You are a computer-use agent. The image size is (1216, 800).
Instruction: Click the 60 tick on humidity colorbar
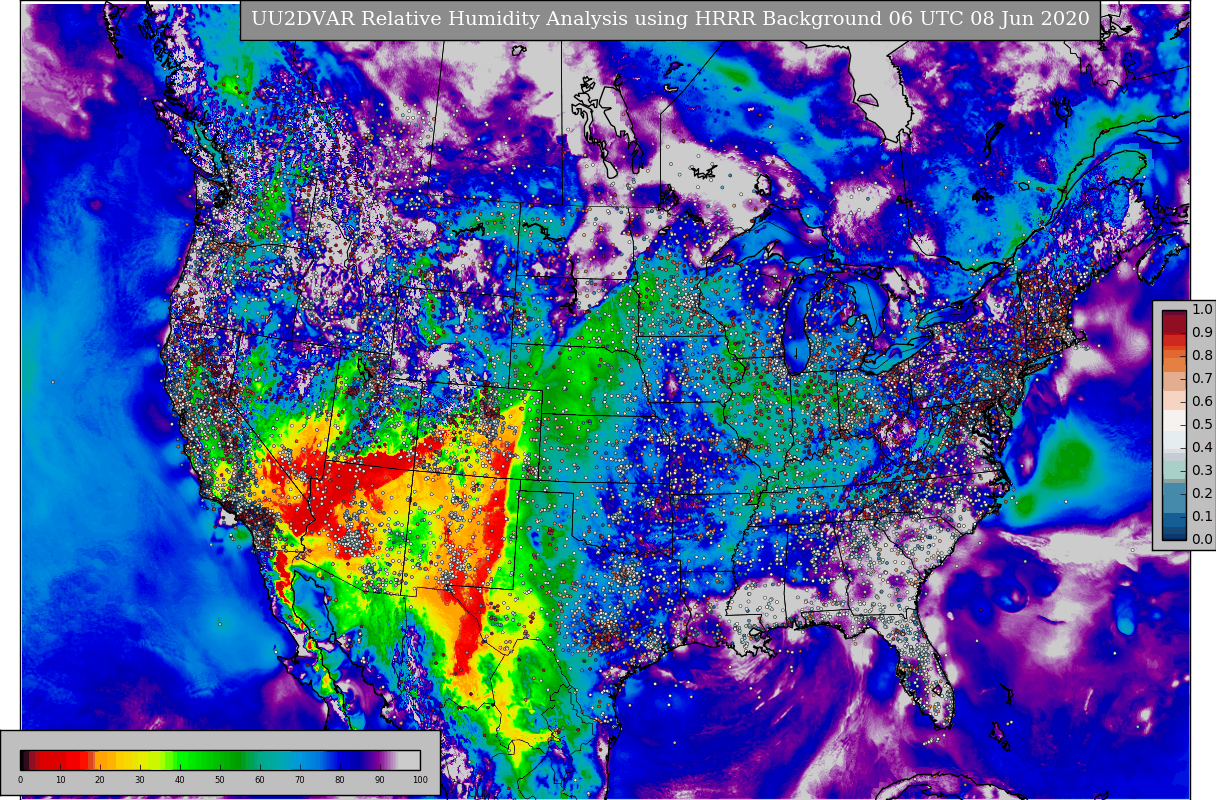click(260, 780)
